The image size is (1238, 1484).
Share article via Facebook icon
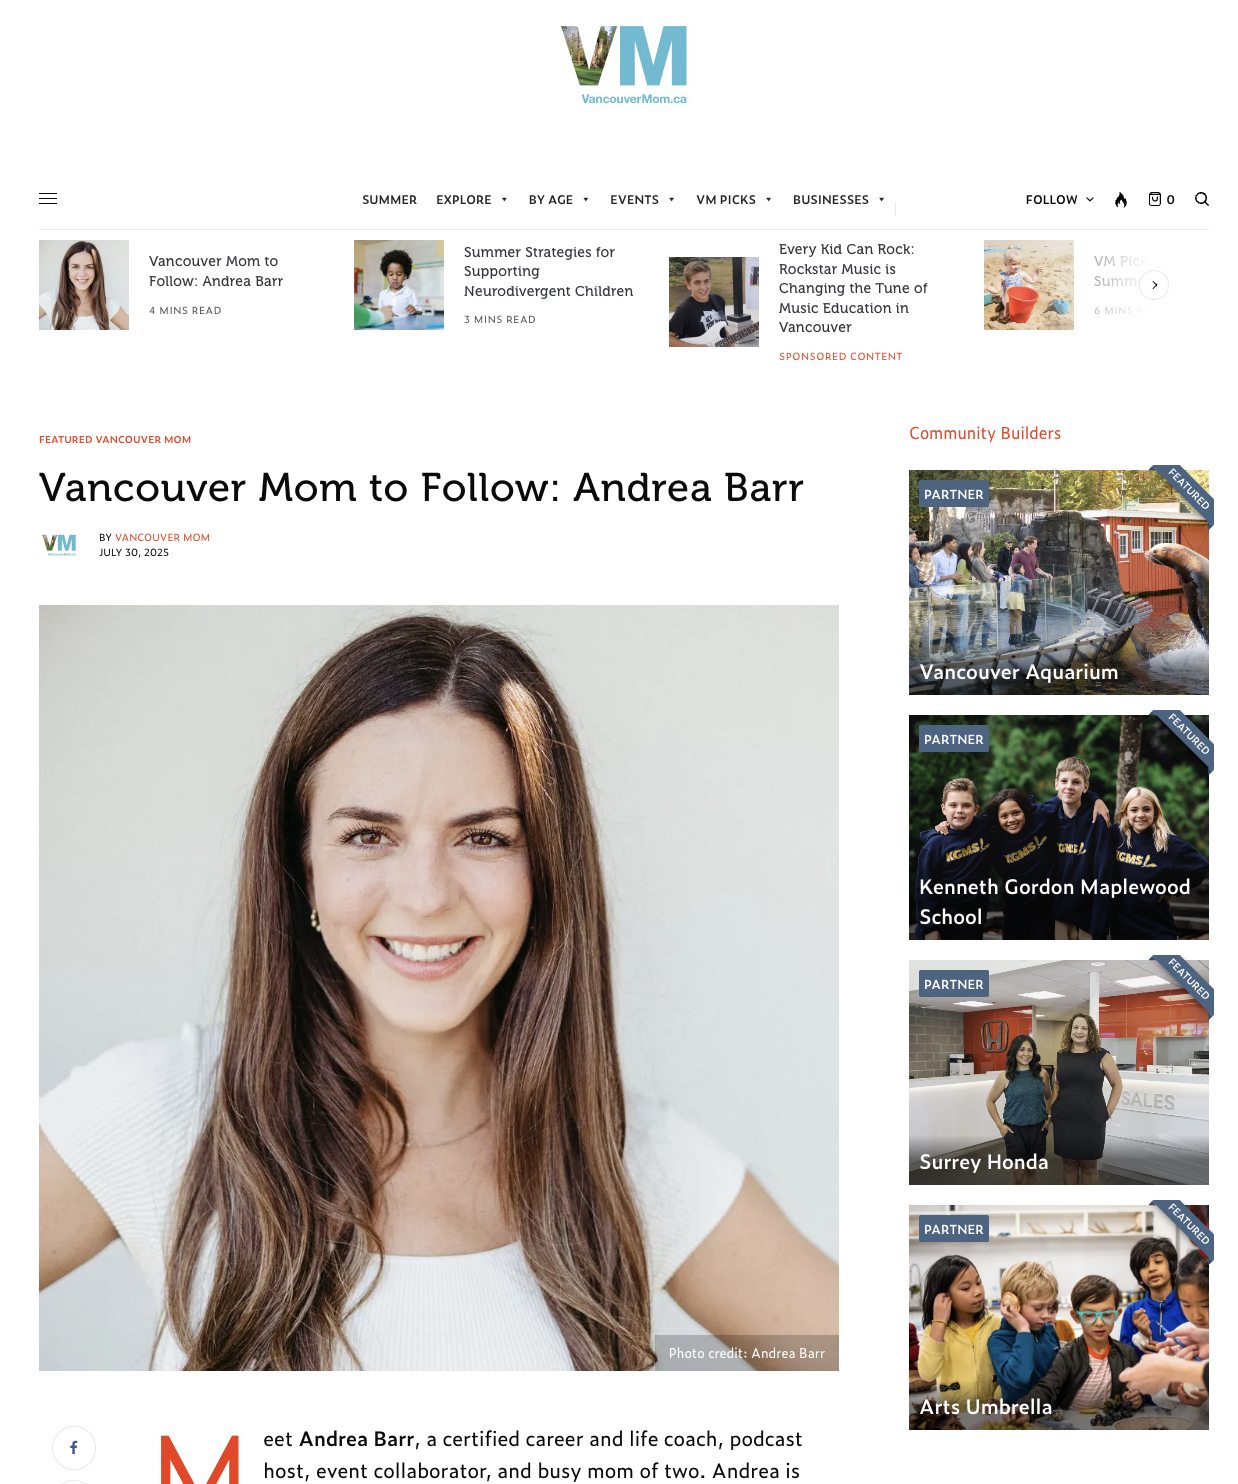click(x=74, y=1448)
